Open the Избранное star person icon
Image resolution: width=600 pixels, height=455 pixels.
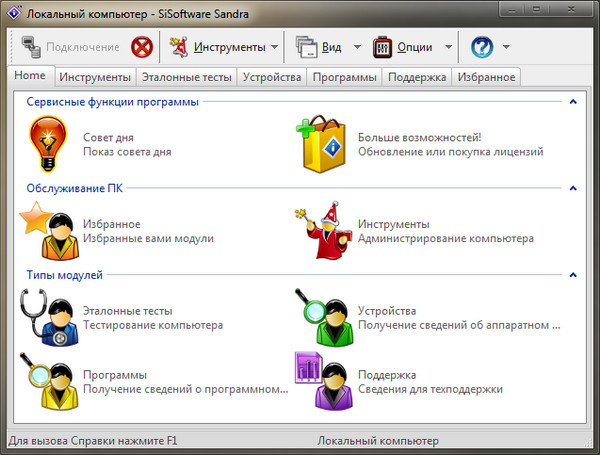click(x=47, y=230)
